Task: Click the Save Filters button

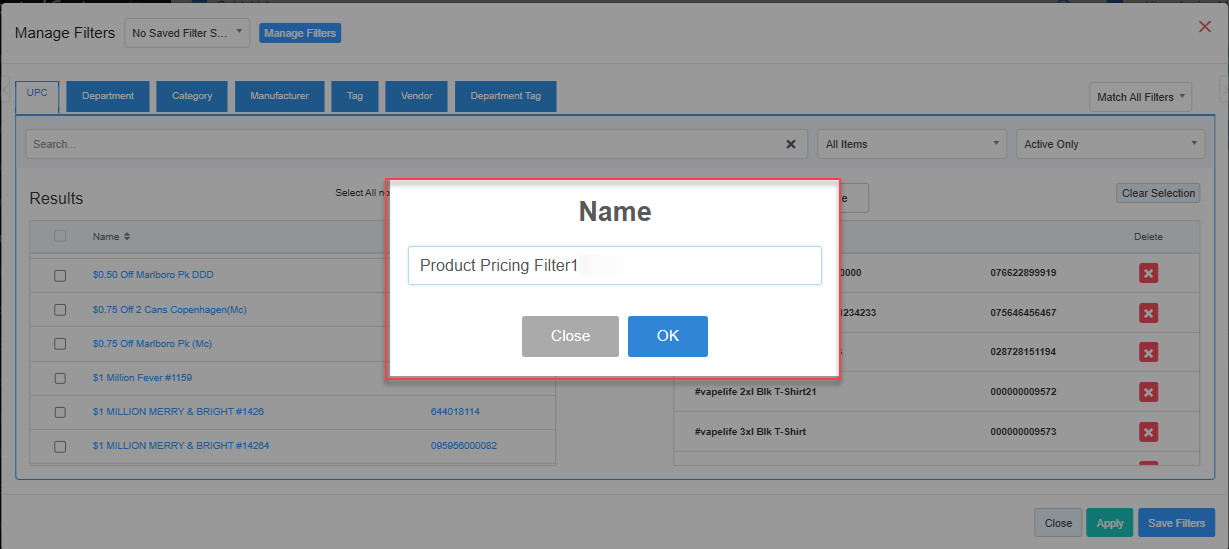Action: 1176,523
